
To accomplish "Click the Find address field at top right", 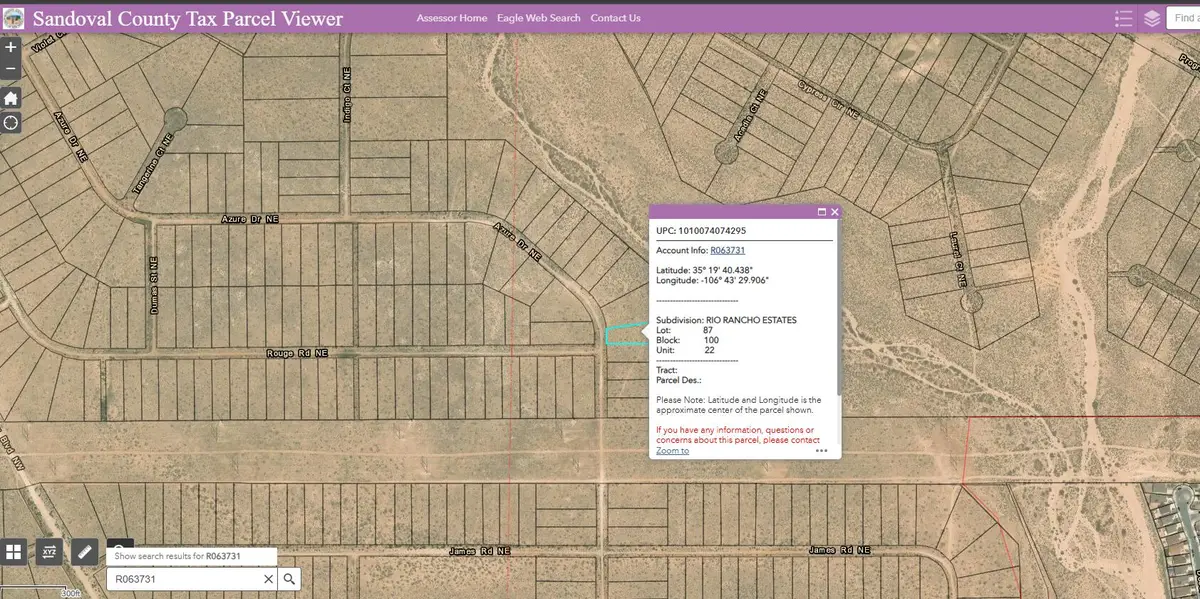I will click(x=1183, y=18).
